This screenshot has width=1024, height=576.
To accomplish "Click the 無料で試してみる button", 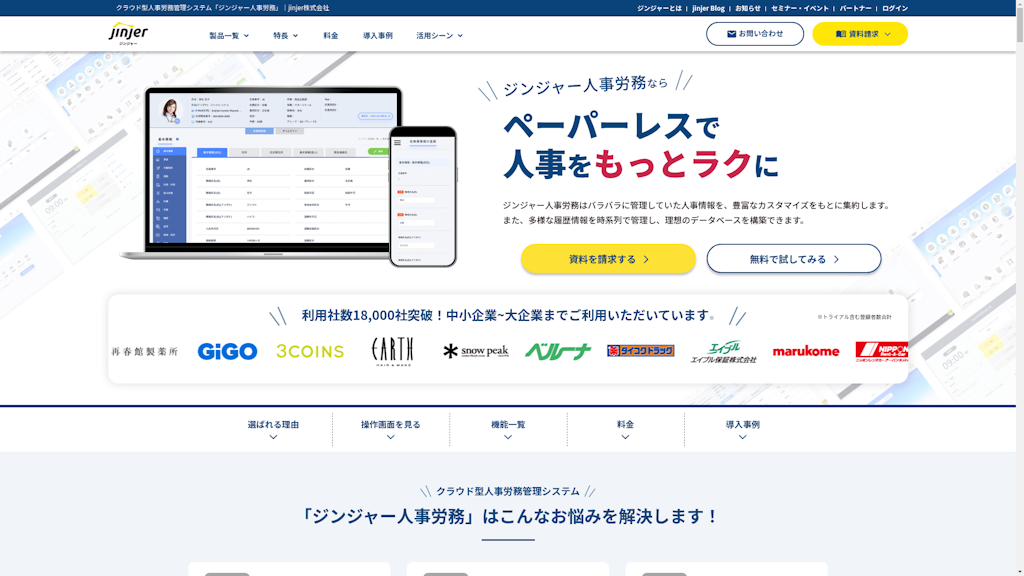I will point(794,259).
